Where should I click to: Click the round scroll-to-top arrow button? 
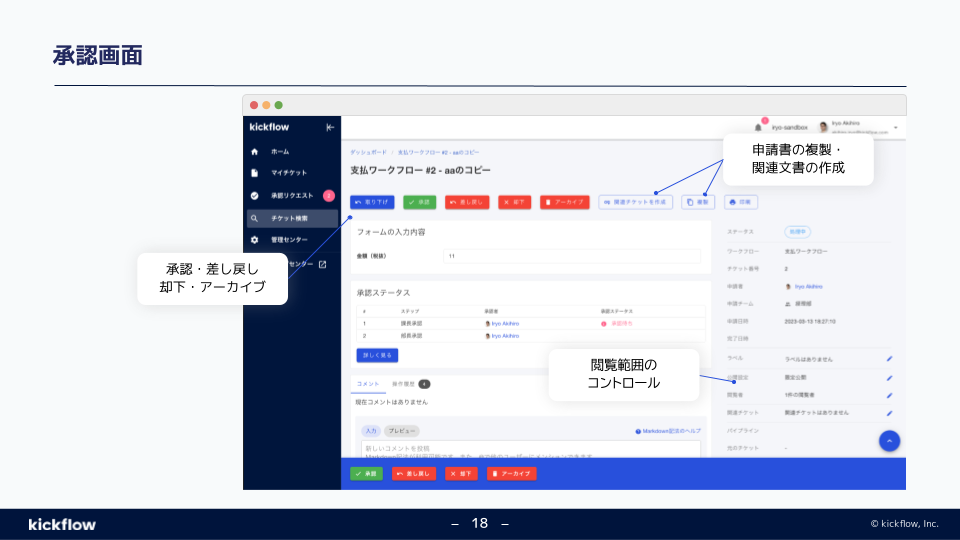pos(890,441)
